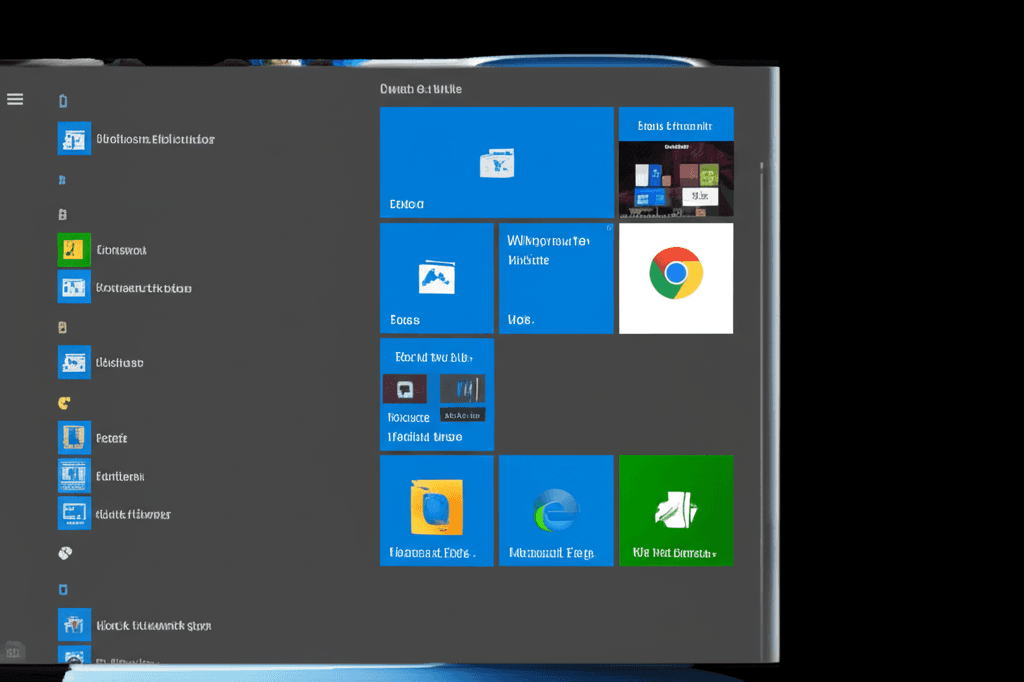Open the green Office tile at bottom right
This screenshot has height=682, width=1024.
point(676,510)
